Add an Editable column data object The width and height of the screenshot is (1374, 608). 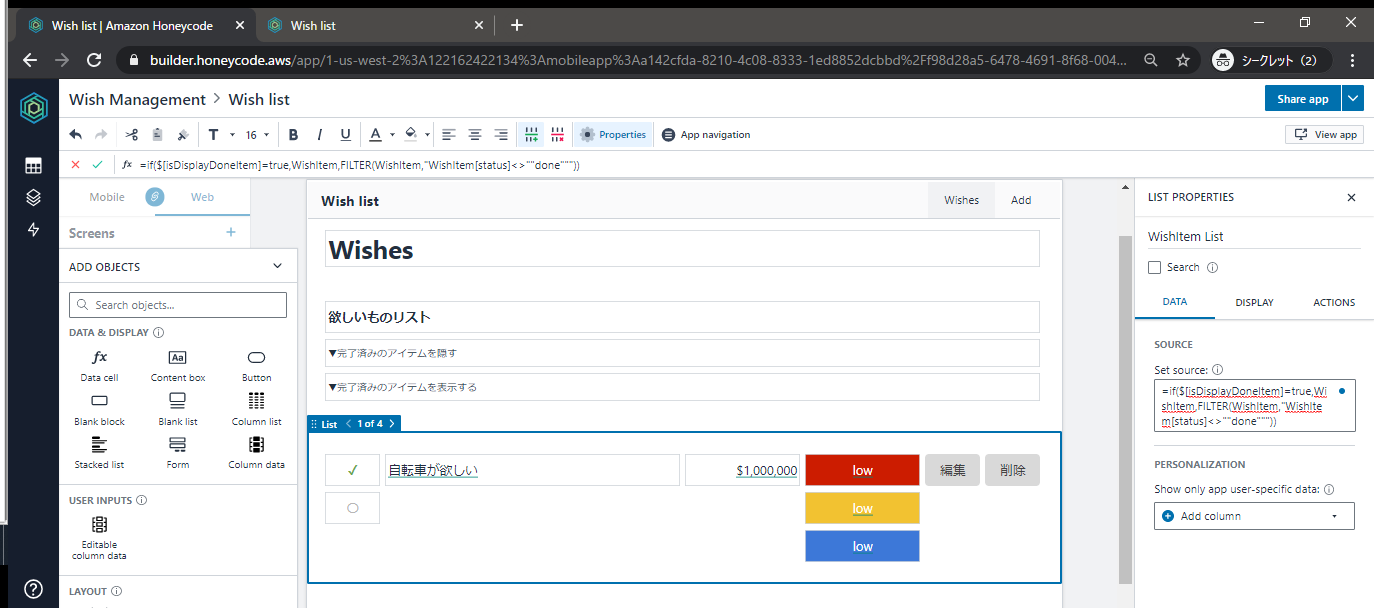point(99,537)
